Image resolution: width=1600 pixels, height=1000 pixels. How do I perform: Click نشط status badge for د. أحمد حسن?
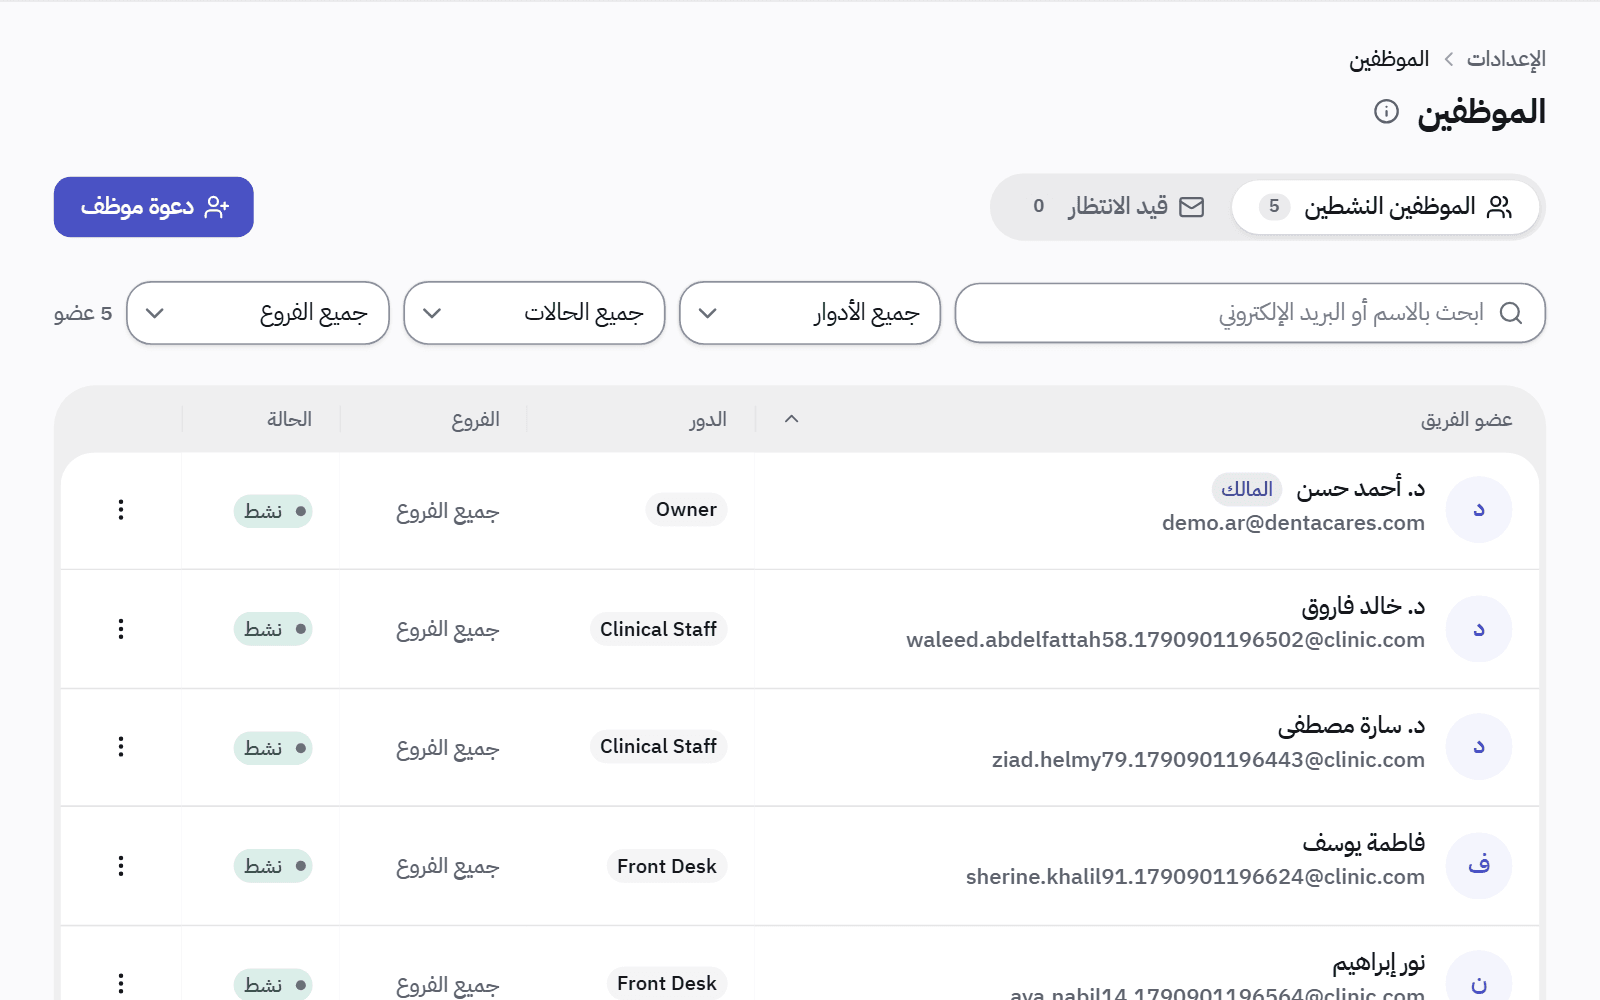(273, 511)
